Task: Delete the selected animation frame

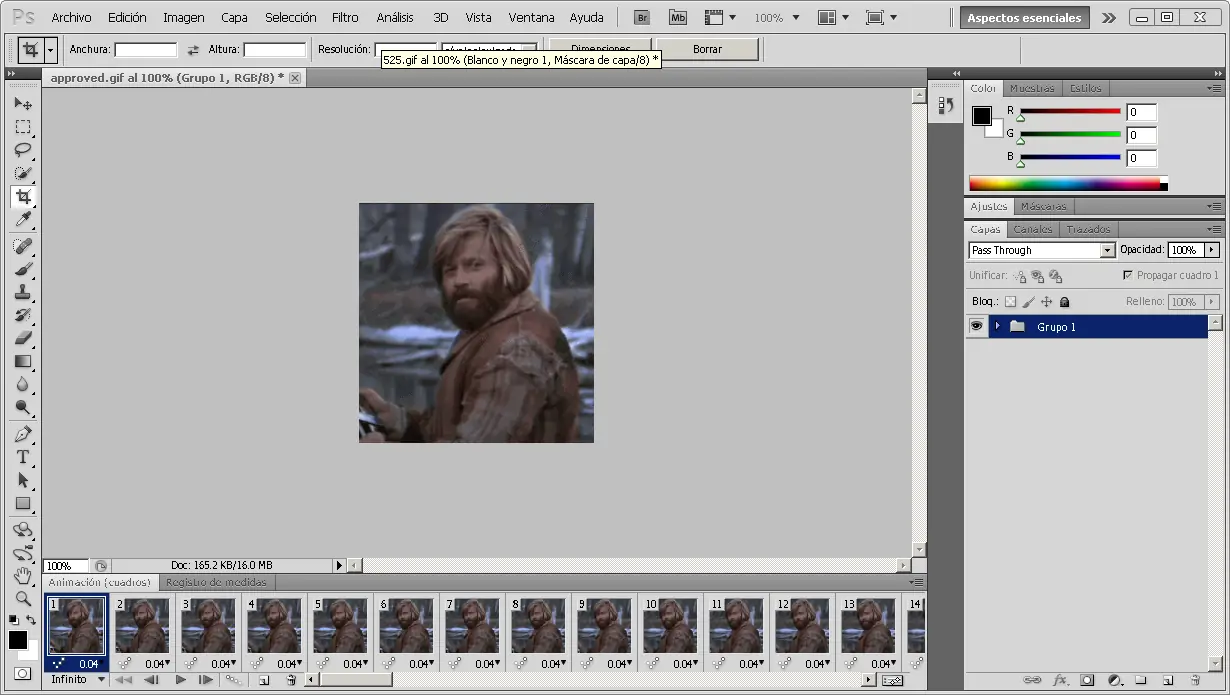Action: (x=291, y=680)
